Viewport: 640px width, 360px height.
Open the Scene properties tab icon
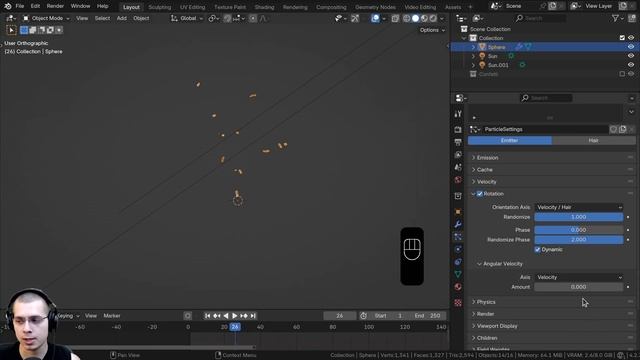pos(458,167)
